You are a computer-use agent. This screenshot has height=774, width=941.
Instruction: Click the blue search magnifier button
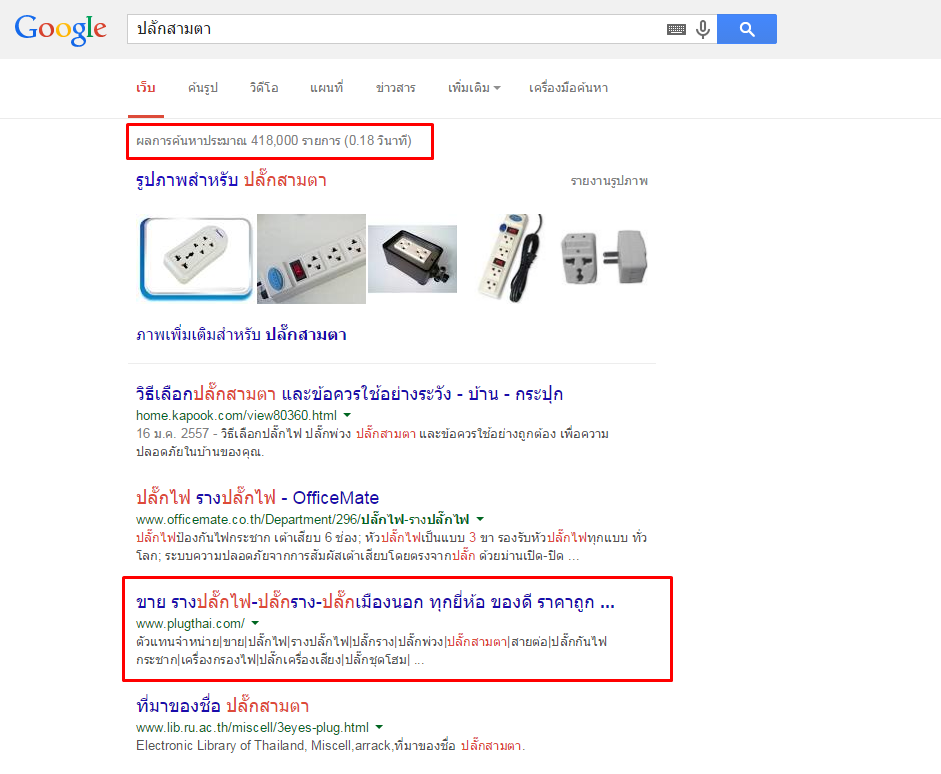point(747,29)
